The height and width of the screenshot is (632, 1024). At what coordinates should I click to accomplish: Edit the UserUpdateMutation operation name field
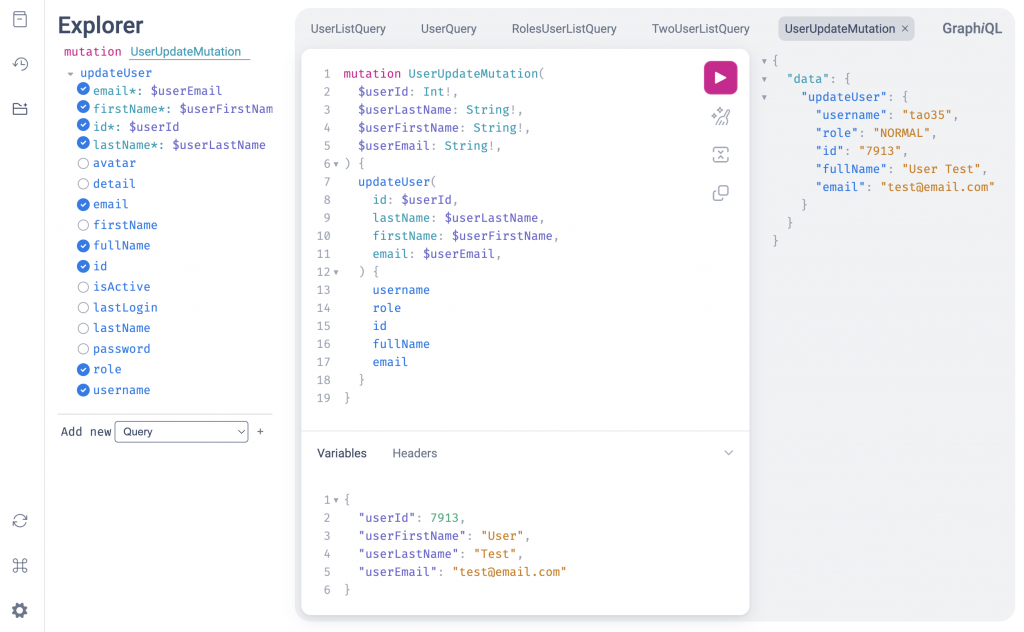189,52
